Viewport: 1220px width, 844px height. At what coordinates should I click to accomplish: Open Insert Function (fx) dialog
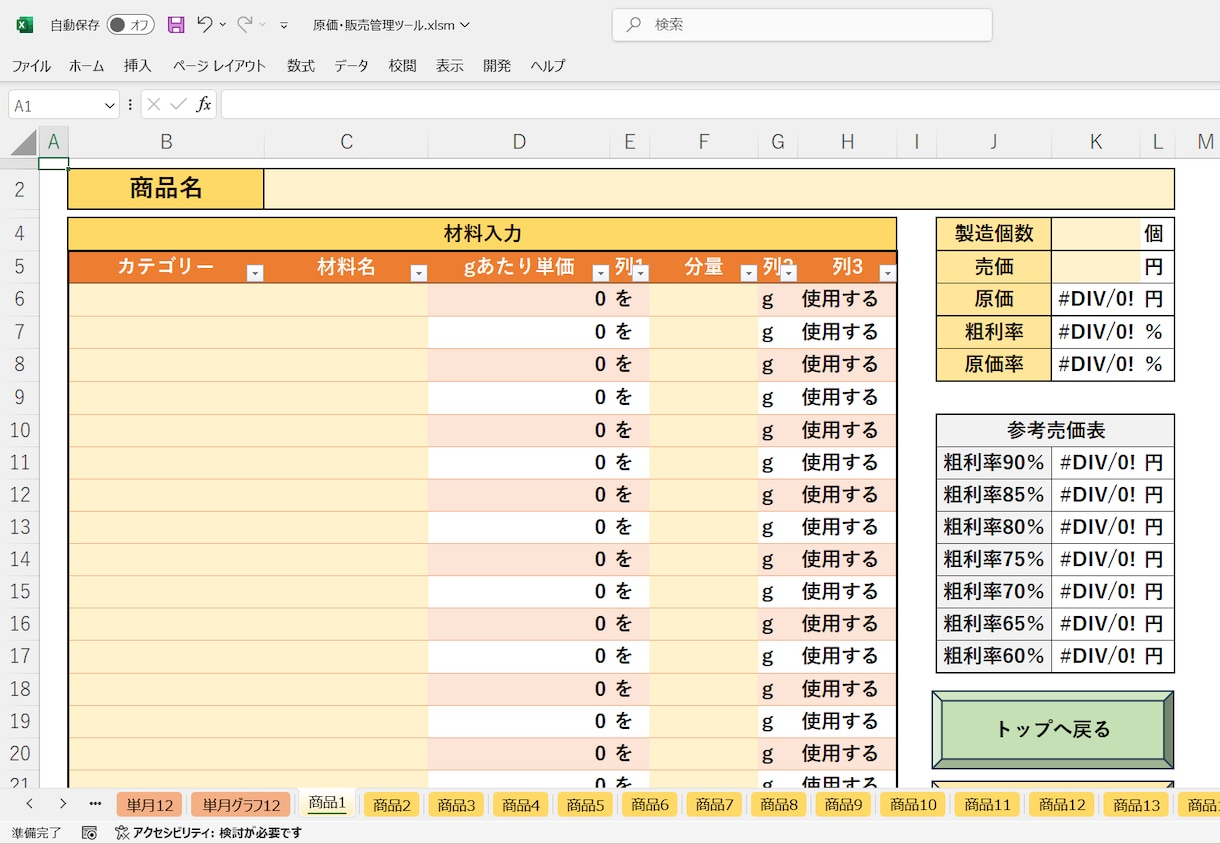pyautogui.click(x=203, y=104)
